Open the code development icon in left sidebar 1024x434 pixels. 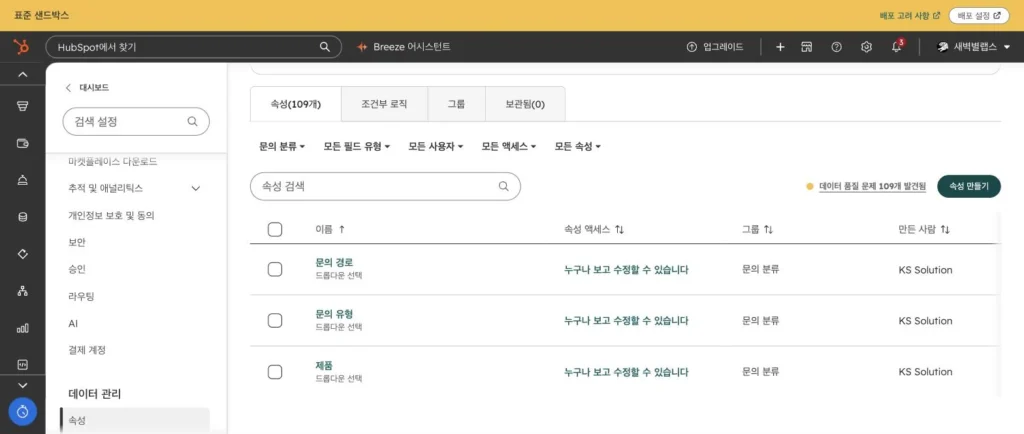(x=22, y=365)
